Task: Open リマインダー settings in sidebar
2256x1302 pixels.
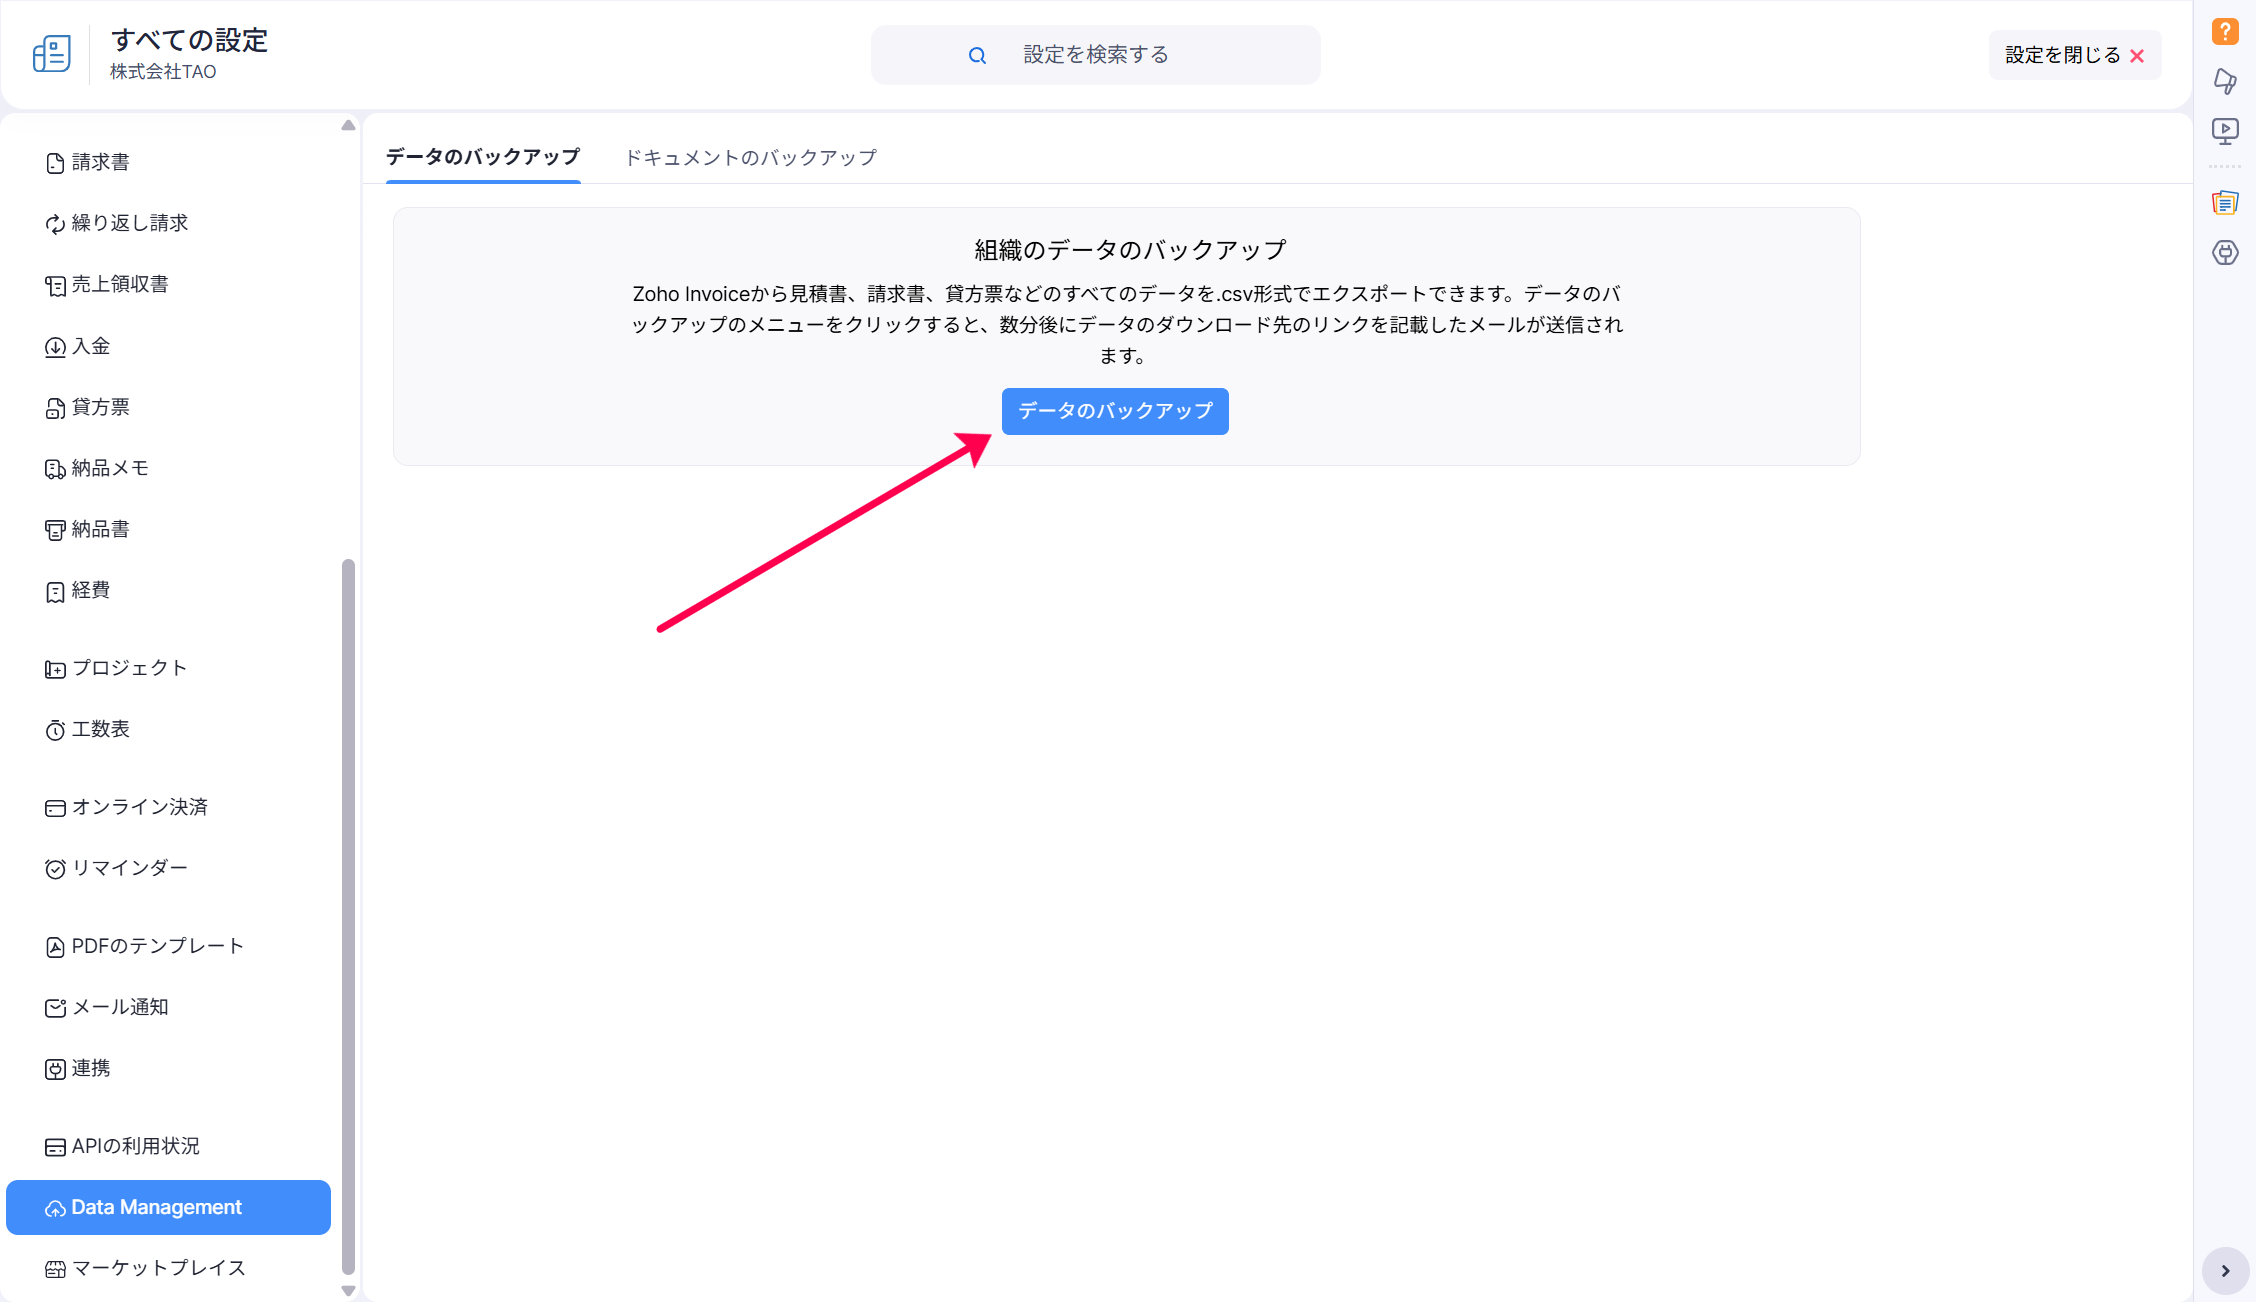Action: [x=129, y=868]
